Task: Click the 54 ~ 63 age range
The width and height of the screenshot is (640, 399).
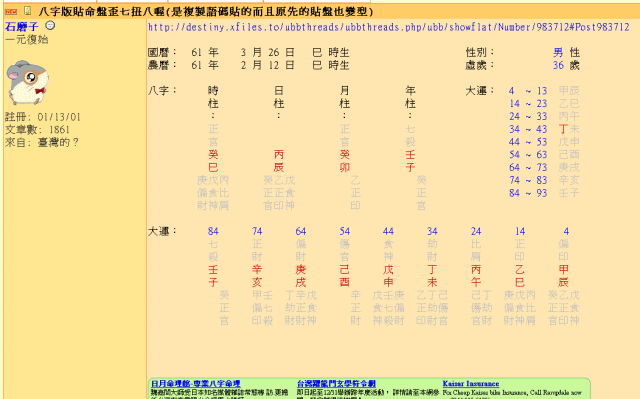Action: [527, 155]
